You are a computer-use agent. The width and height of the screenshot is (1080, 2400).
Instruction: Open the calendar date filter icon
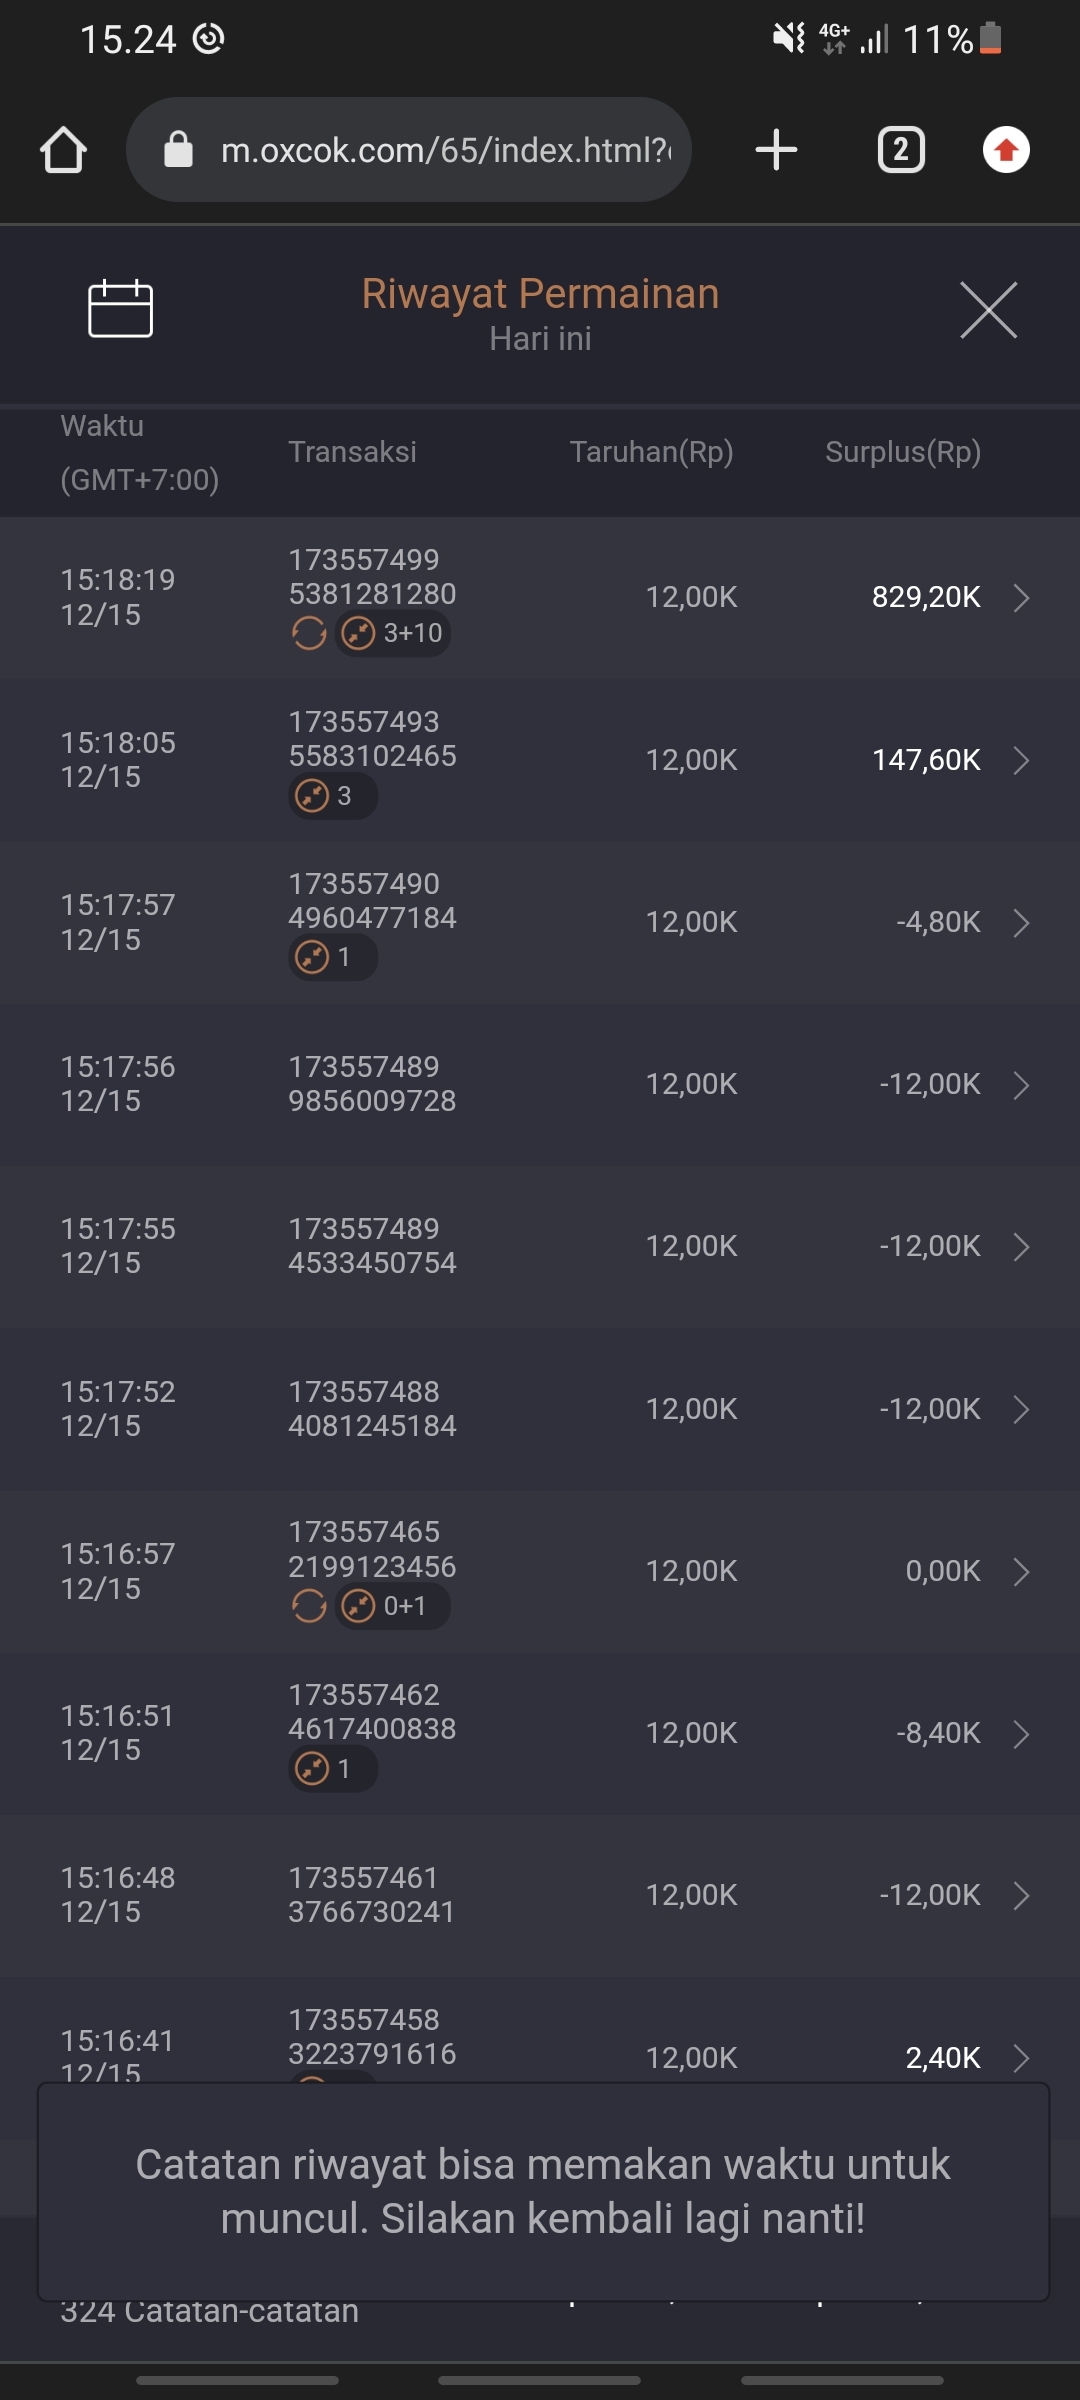coord(120,309)
